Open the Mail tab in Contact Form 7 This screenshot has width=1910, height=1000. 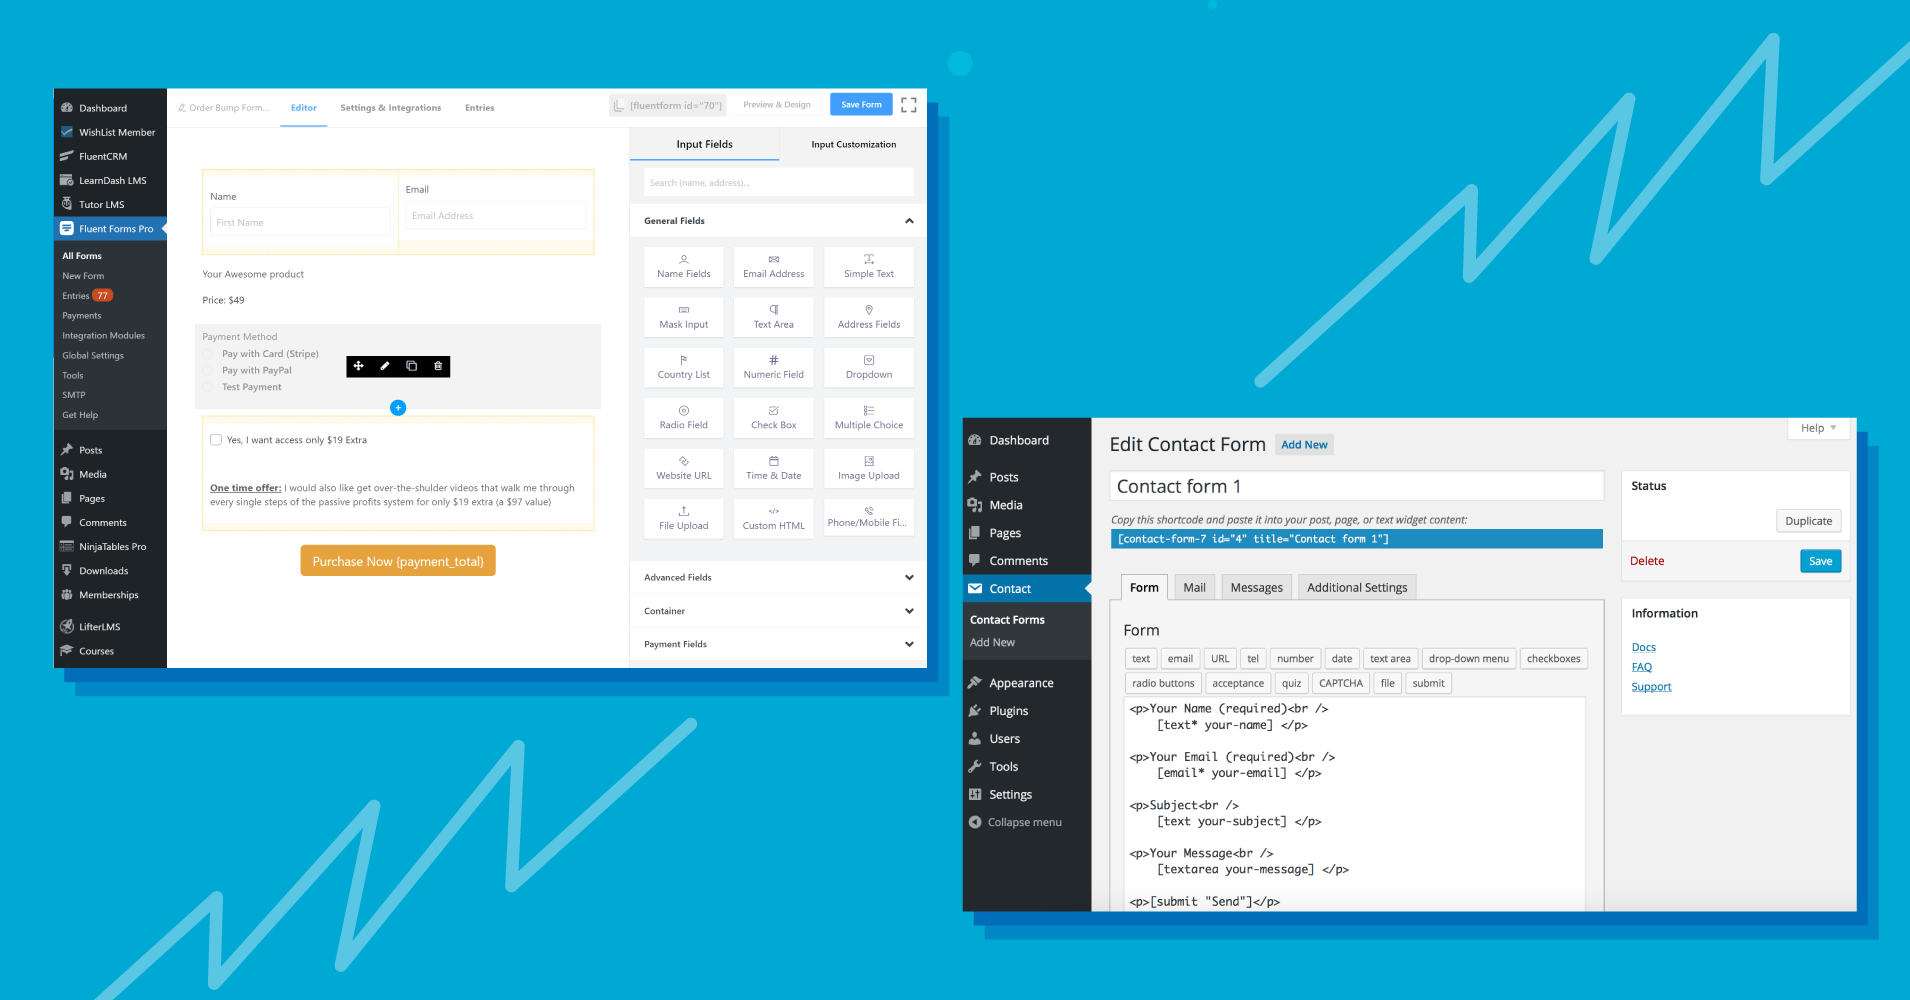[x=1194, y=587]
